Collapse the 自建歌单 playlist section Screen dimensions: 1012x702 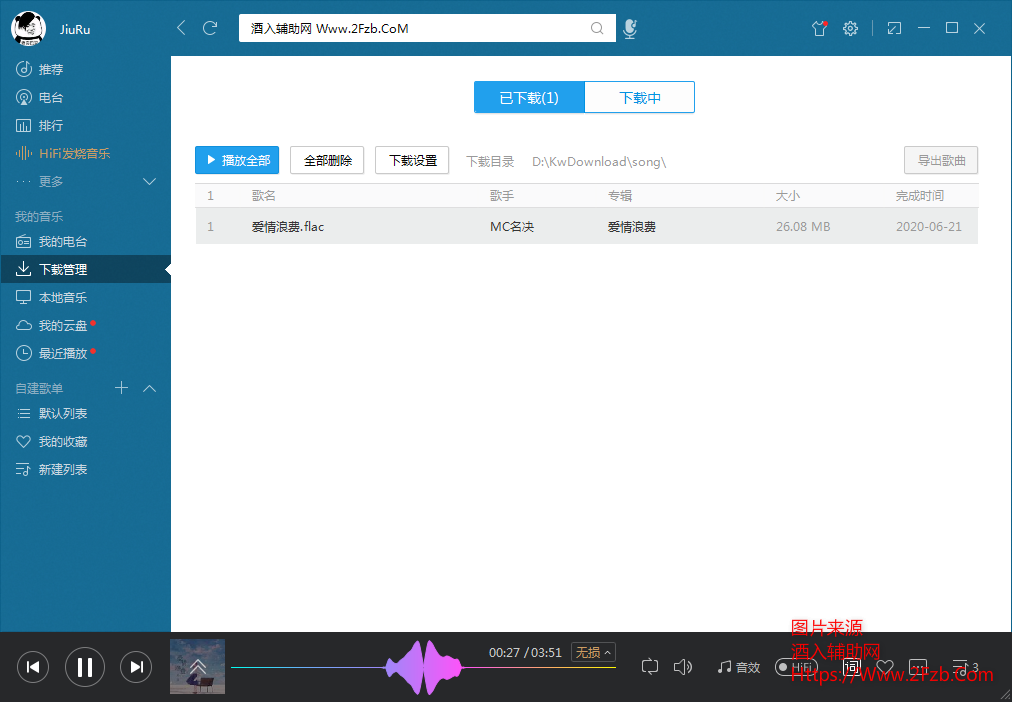[150, 388]
